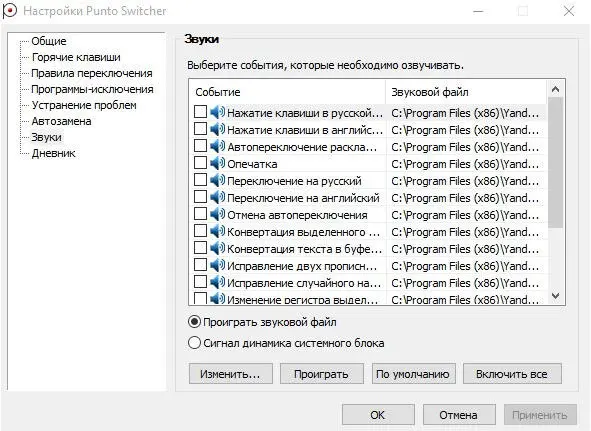
Task: Toggle the Отмена автопереключения checkbox
Action: click(200, 213)
